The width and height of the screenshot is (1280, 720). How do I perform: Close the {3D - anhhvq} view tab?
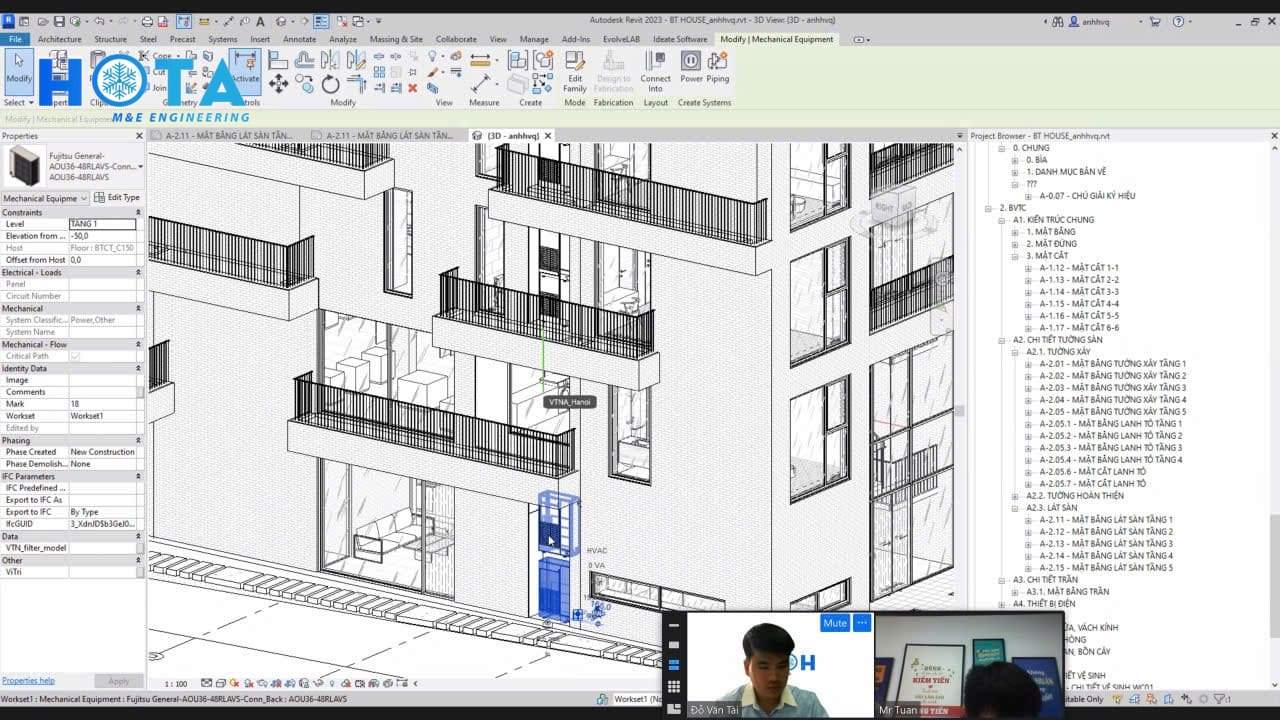(548, 136)
